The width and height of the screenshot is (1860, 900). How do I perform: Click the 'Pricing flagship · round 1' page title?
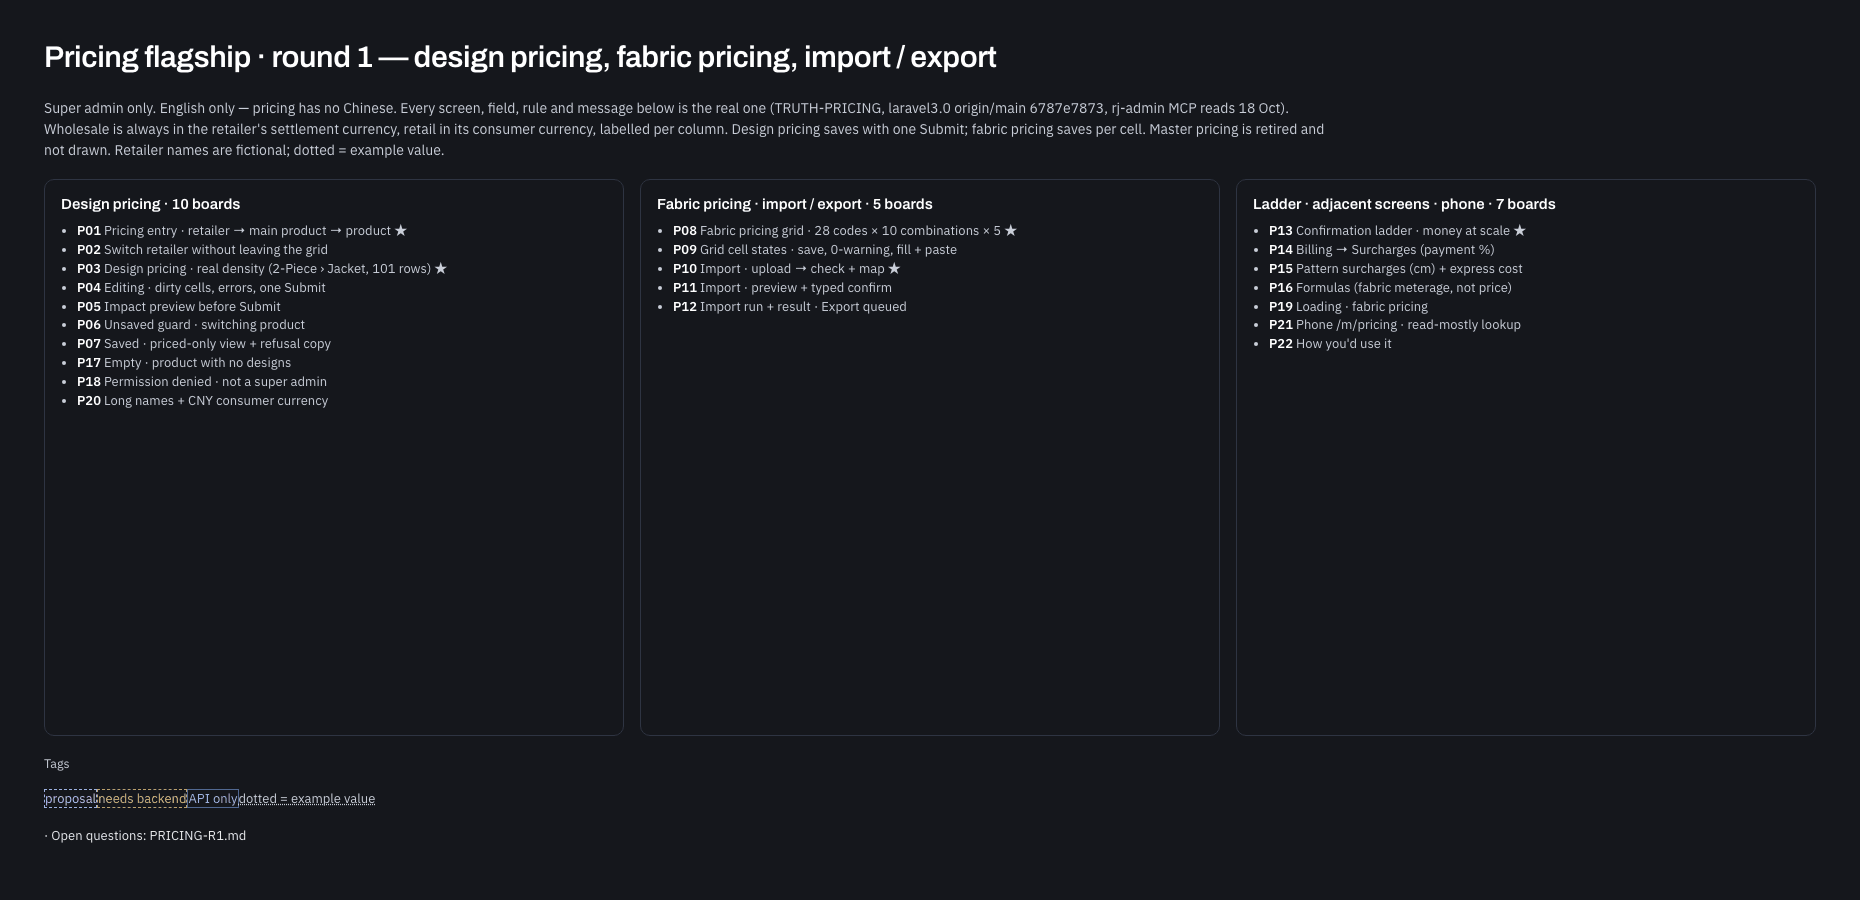click(x=520, y=57)
